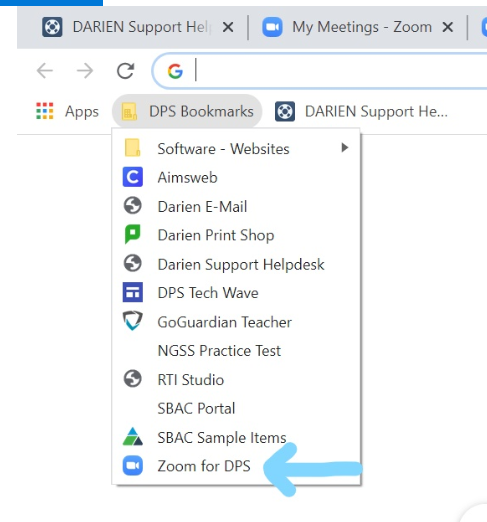Screen dimensions: 487x522
Task: Open the Apps grid shortcut
Action: coord(67,111)
